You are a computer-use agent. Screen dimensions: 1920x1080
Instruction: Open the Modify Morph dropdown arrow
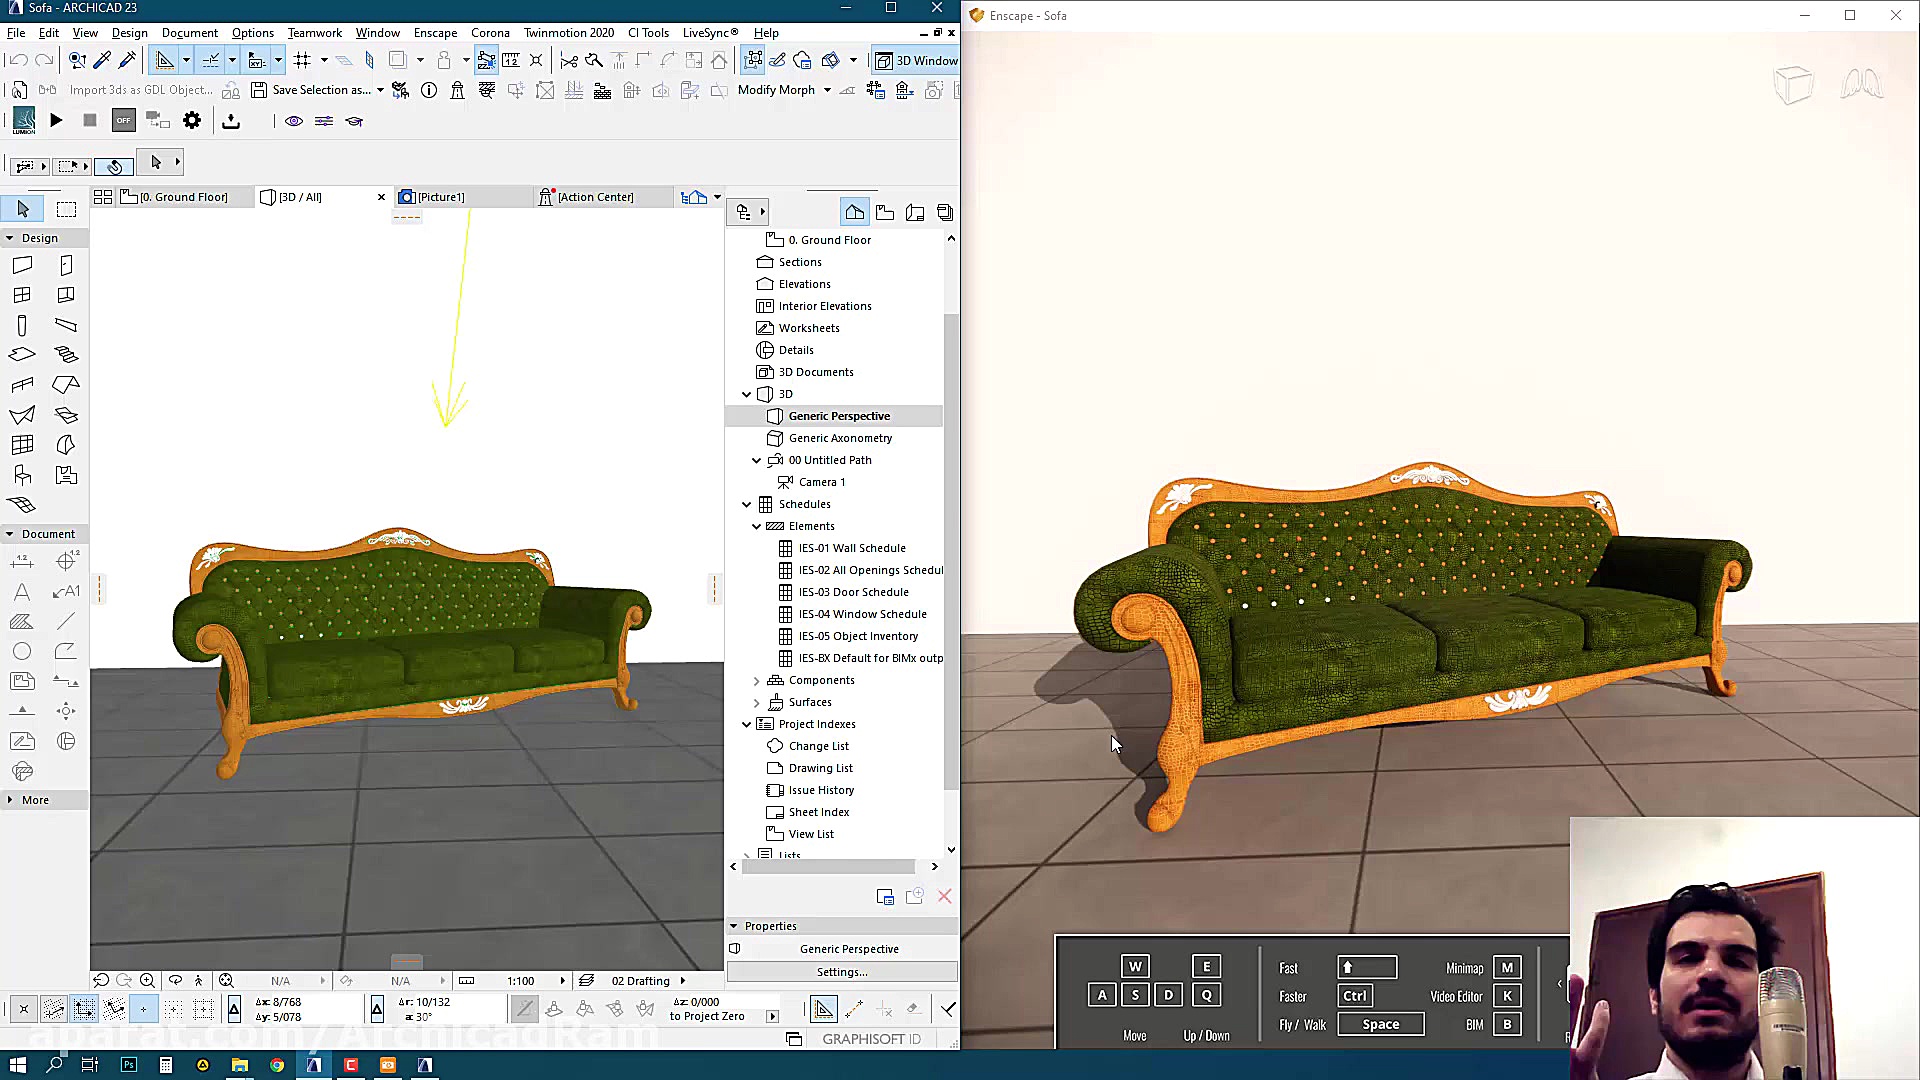pos(827,90)
